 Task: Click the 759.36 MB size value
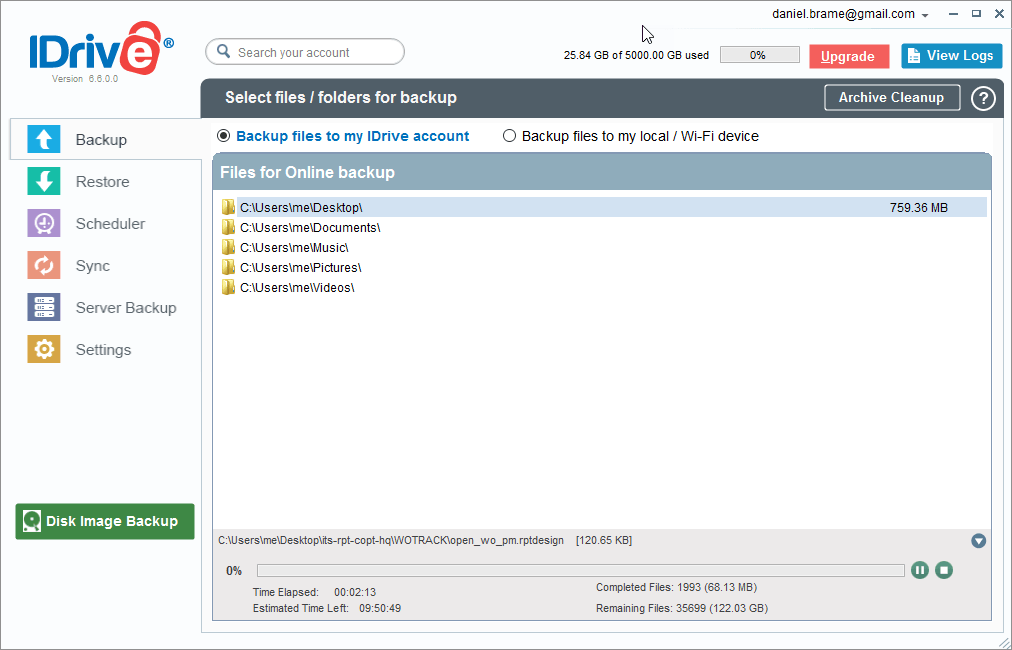click(x=918, y=208)
